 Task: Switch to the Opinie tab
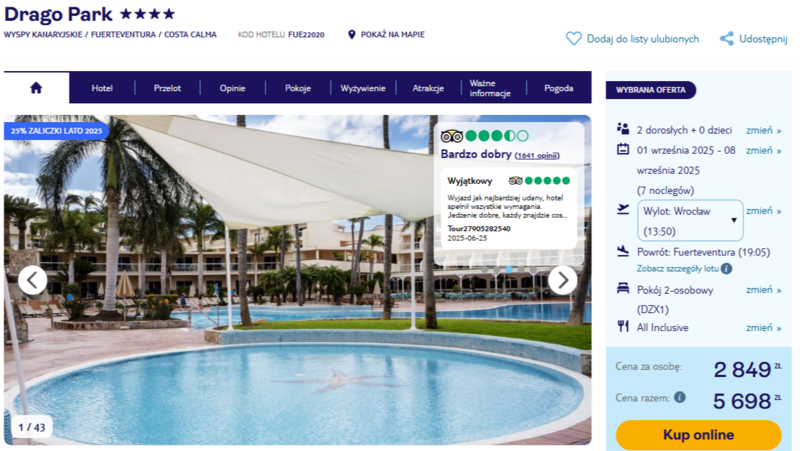point(233,88)
